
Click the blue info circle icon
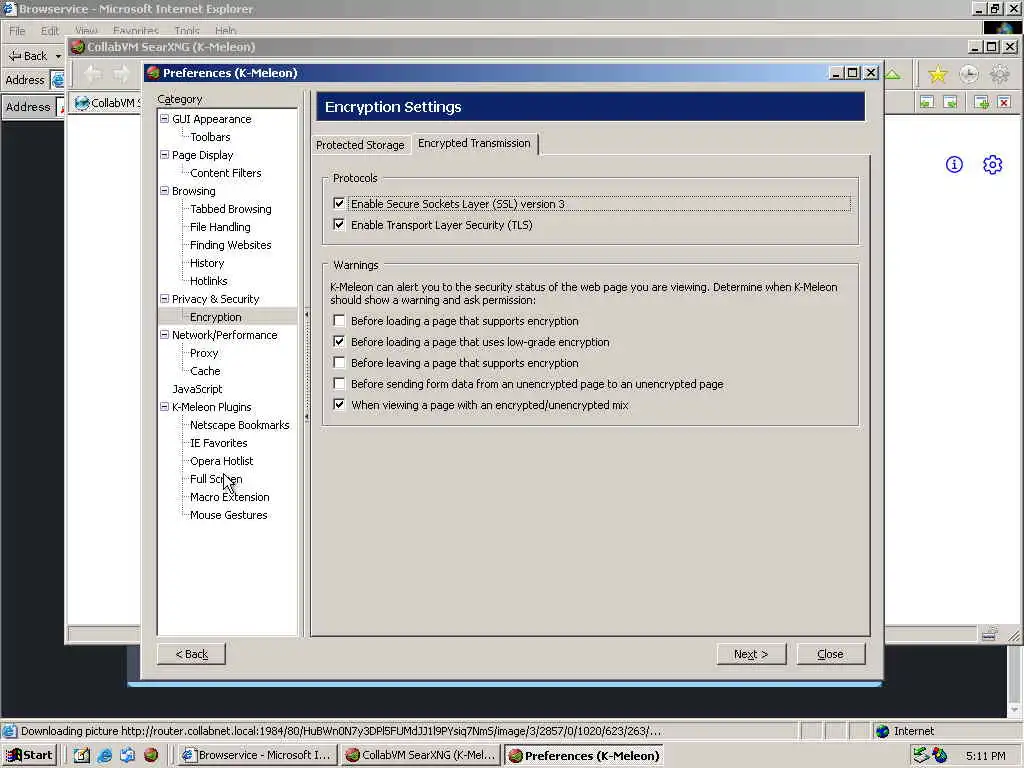pyautogui.click(x=954, y=165)
